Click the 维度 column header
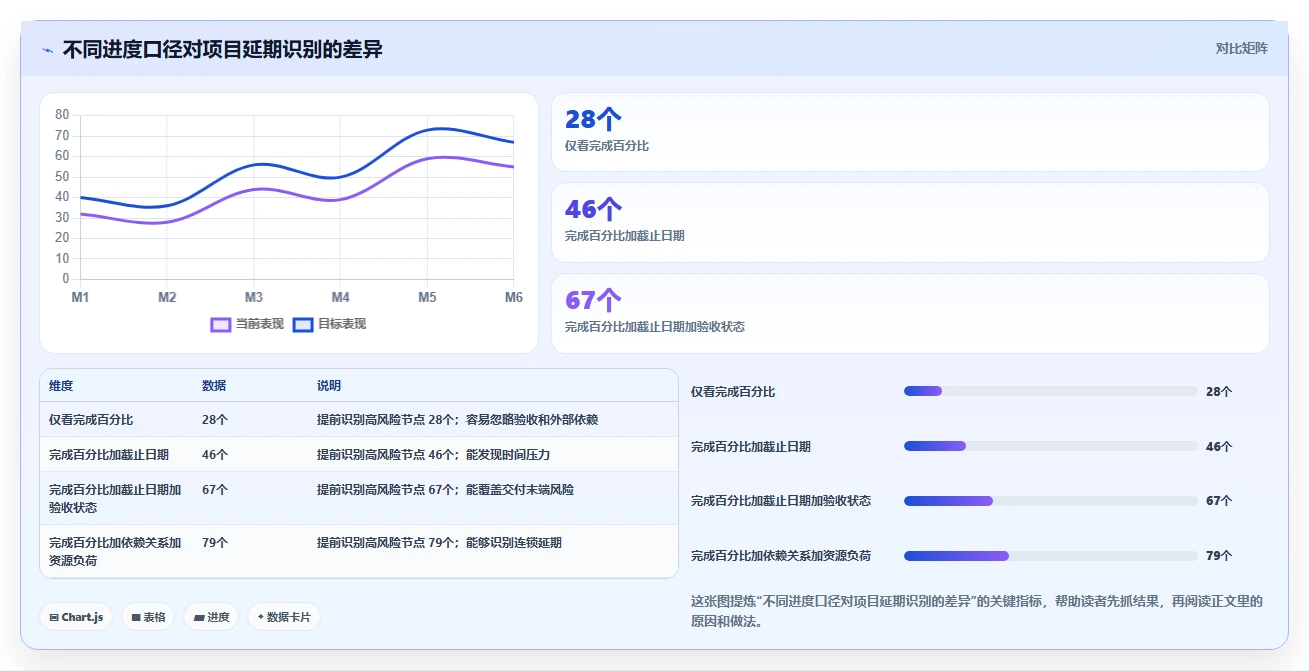This screenshot has width=1309, height=671. tap(61, 386)
